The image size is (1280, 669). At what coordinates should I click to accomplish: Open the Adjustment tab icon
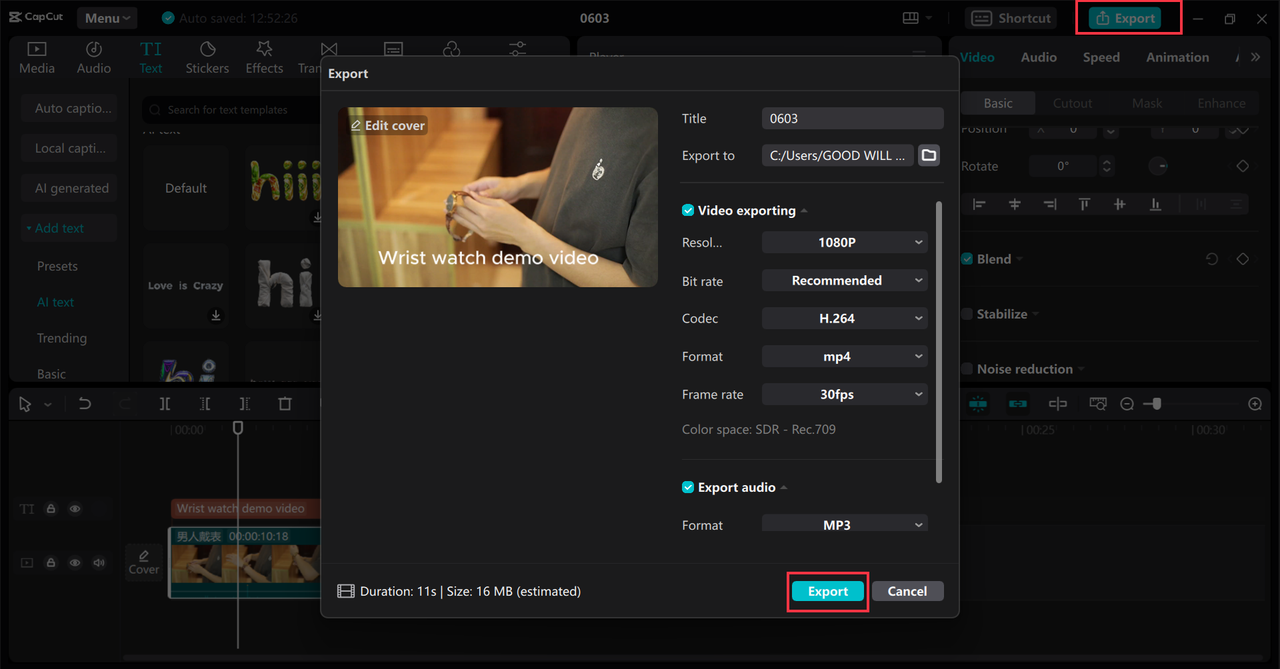(x=518, y=50)
